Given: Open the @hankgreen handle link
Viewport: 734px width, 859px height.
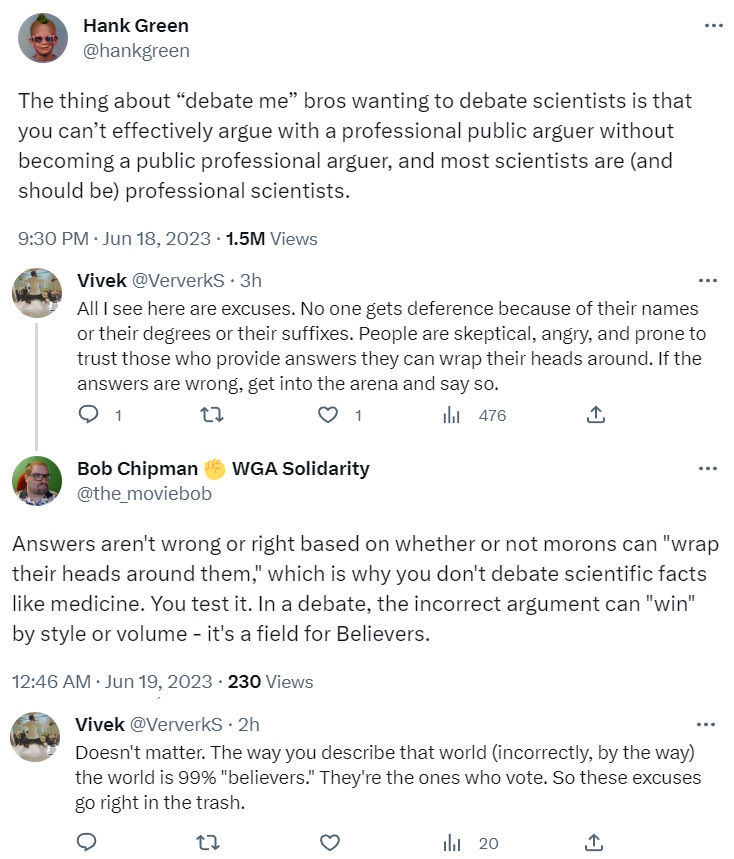Looking at the screenshot, I should pyautogui.click(x=136, y=50).
